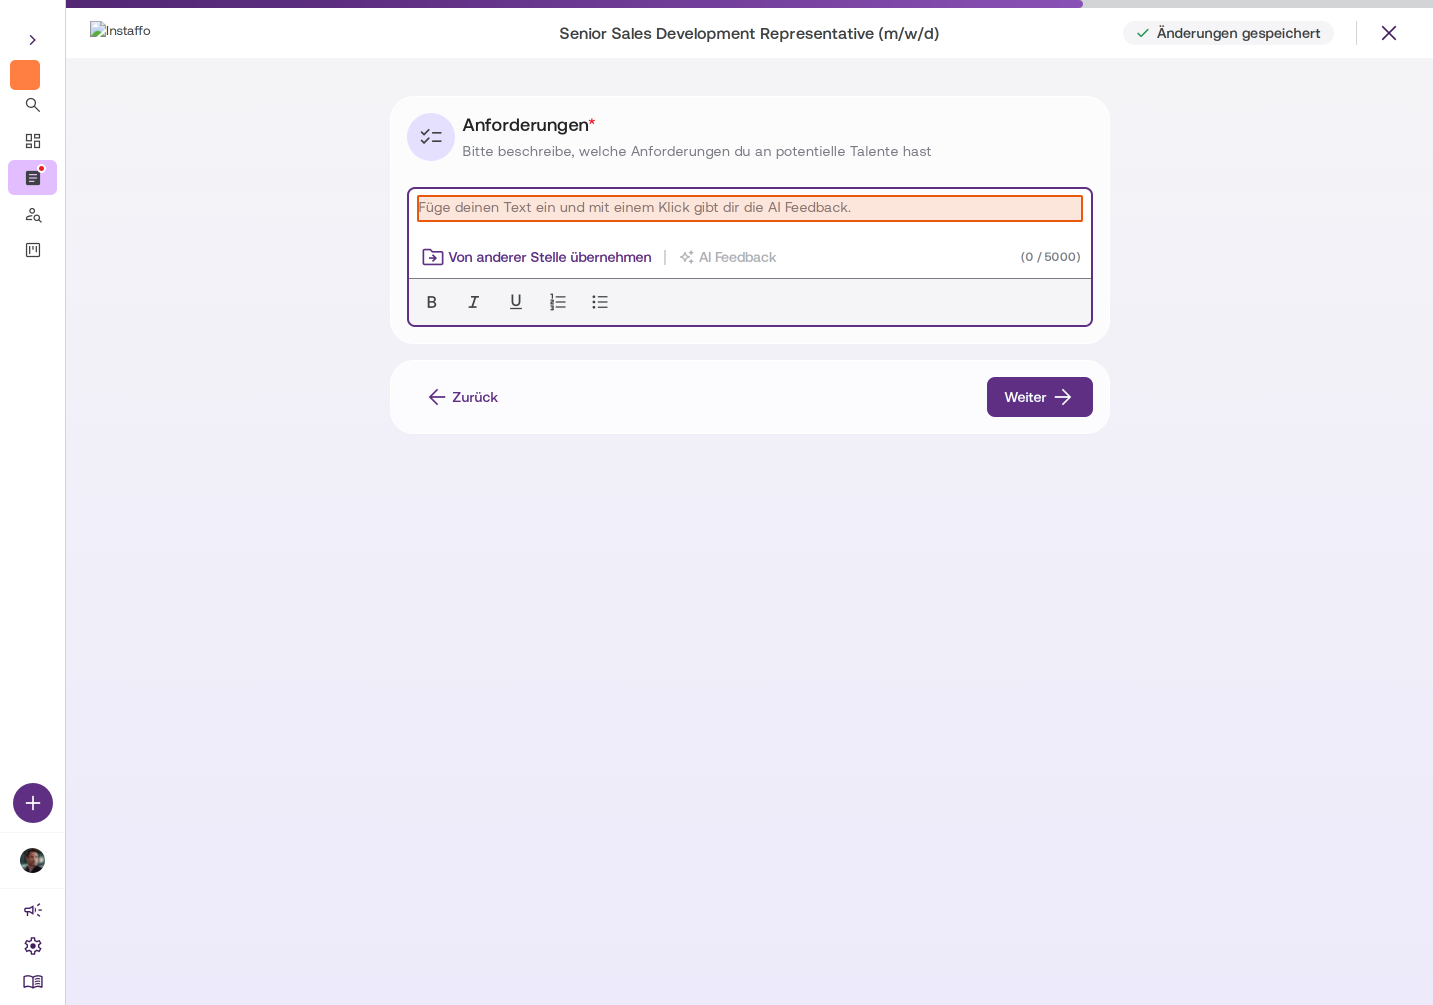Insert a numbered list
Image resolution: width=1433 pixels, height=1005 pixels.
pos(558,302)
